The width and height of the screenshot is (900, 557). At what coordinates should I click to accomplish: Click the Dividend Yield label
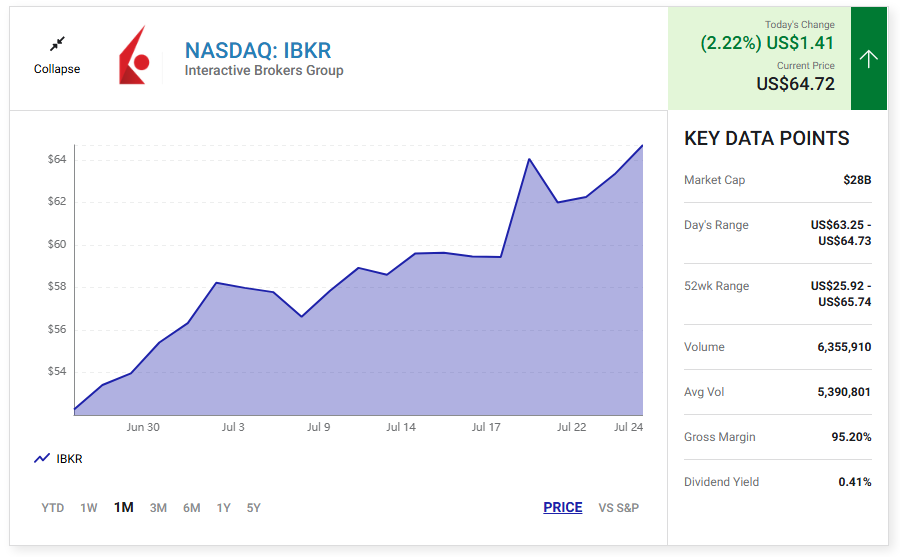721,482
